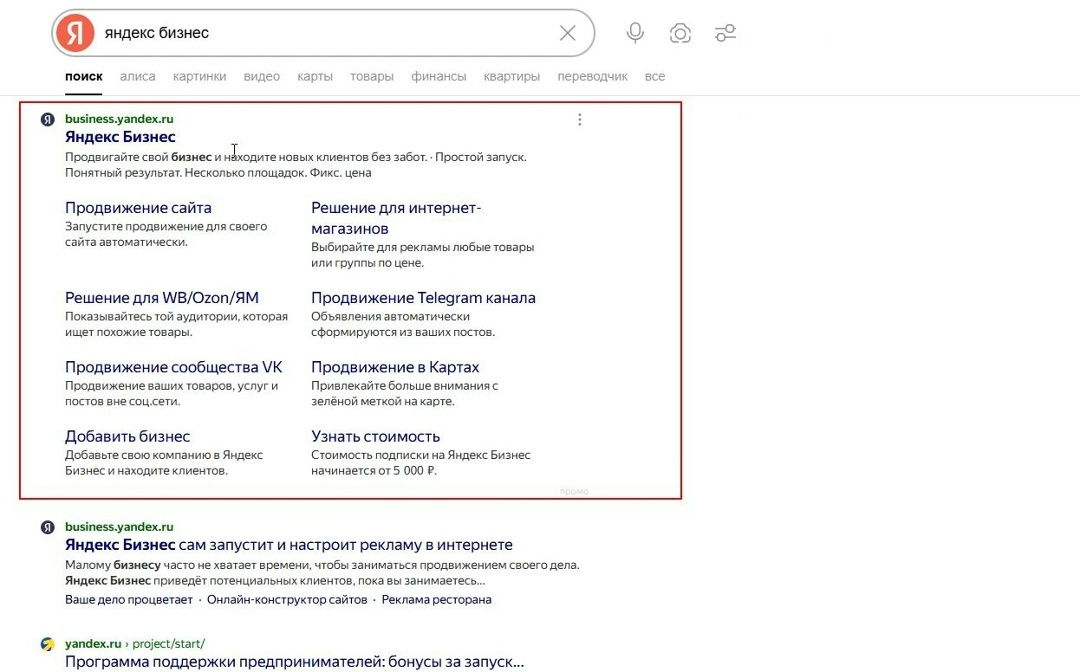The image size is (1080, 672).
Task: Open the three-dot menu of the promo result
Action: 580,120
